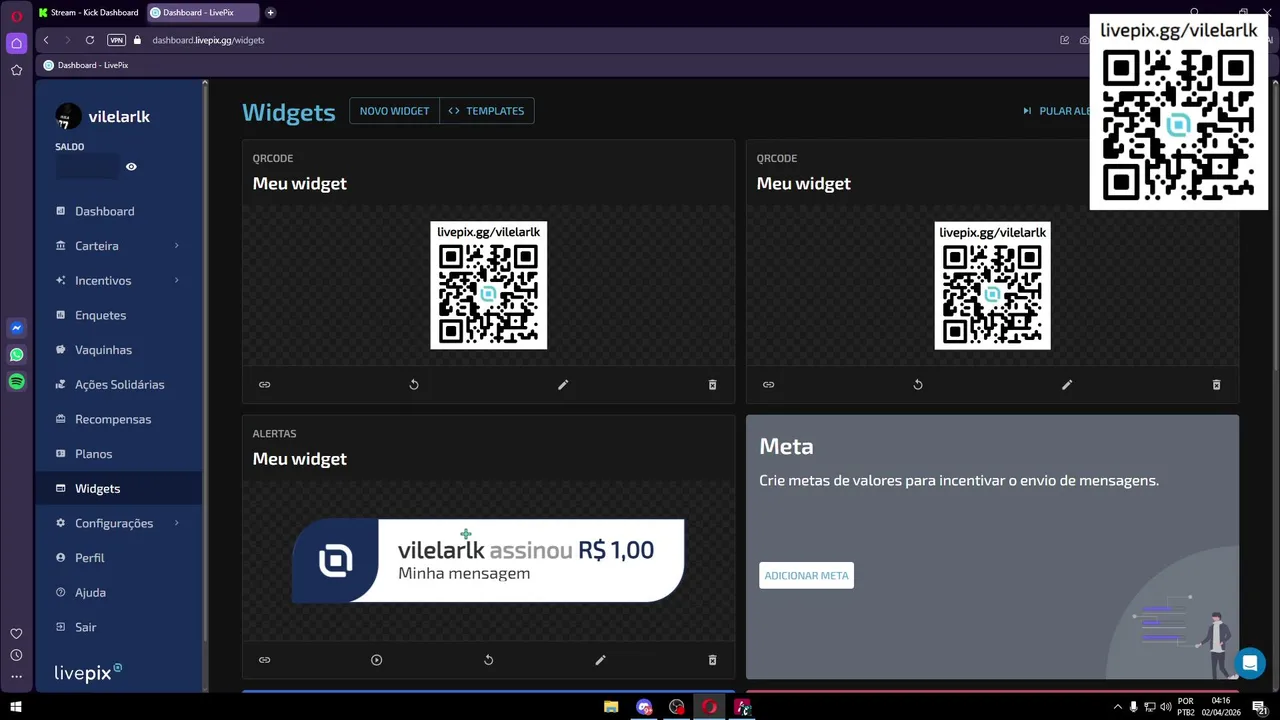Open Dashboard - LivePix bookmark

[86, 65]
